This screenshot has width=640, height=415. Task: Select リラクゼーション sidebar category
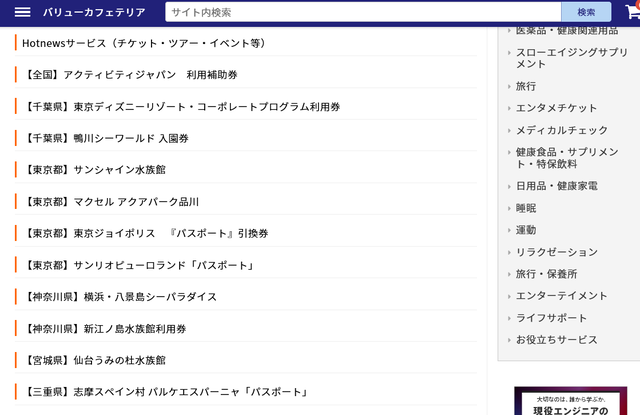click(557, 252)
